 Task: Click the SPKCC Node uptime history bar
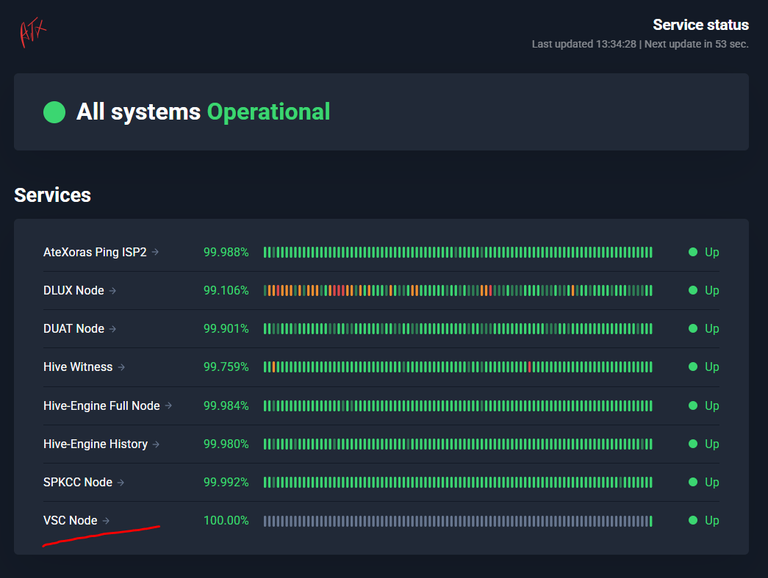[458, 482]
